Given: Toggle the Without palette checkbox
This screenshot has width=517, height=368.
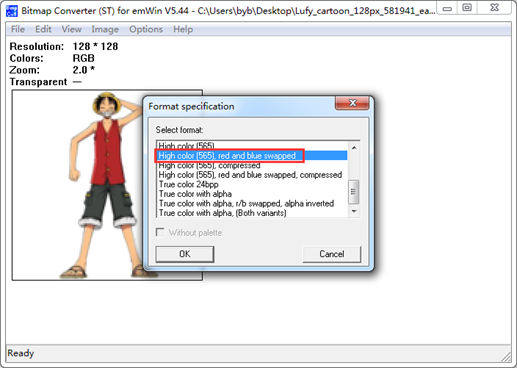Looking at the screenshot, I should click(160, 232).
